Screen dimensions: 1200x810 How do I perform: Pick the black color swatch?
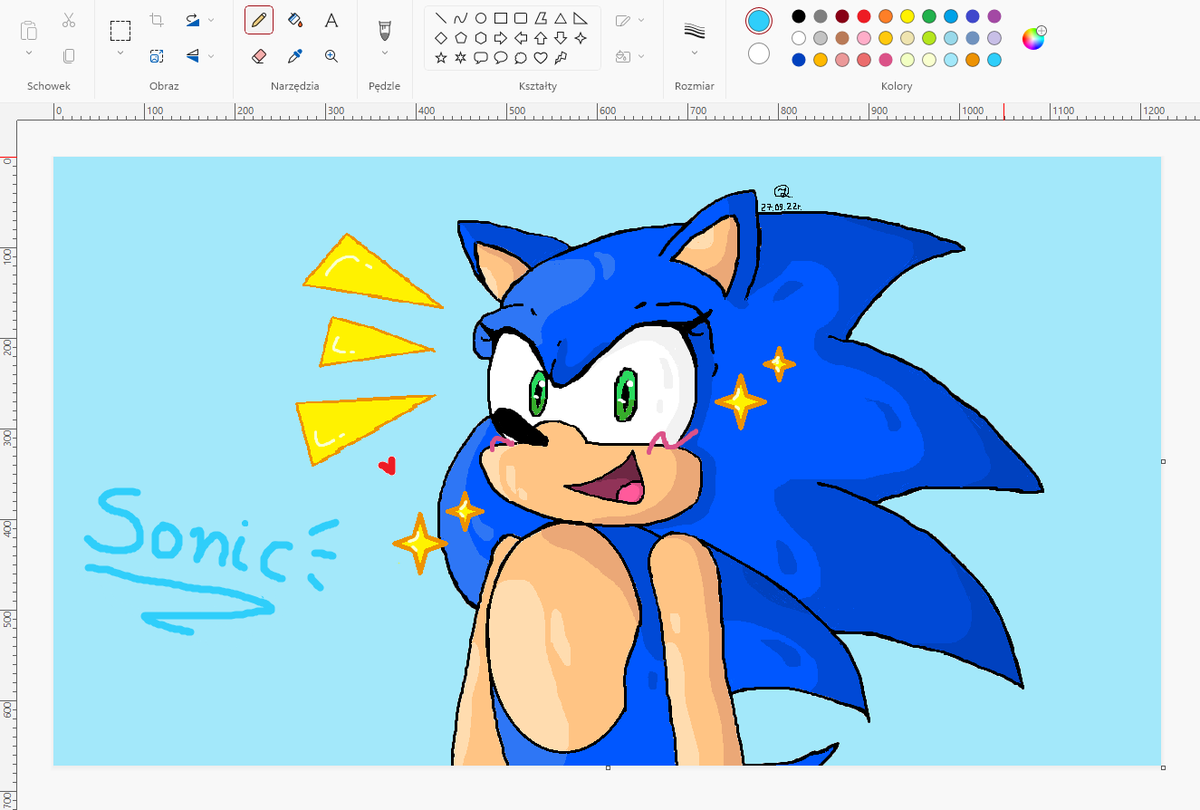798,16
